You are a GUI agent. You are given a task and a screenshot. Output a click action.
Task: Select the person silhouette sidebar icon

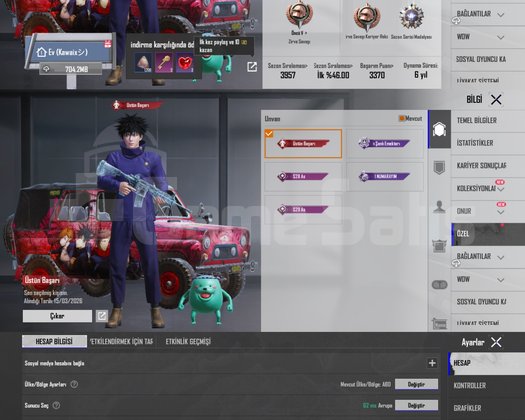(x=439, y=206)
